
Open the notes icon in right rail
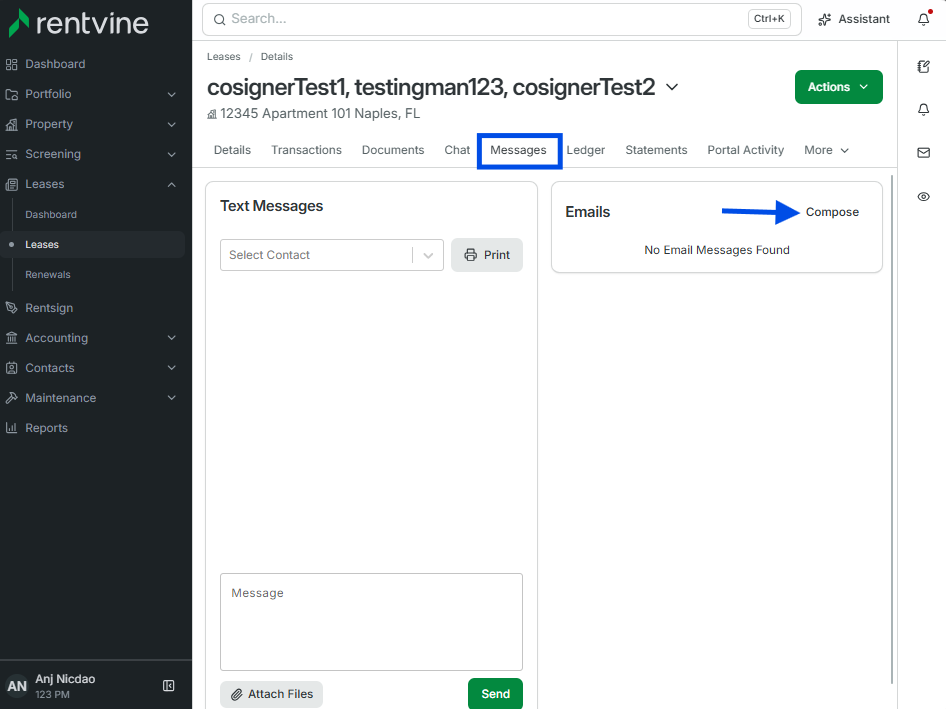pos(924,66)
